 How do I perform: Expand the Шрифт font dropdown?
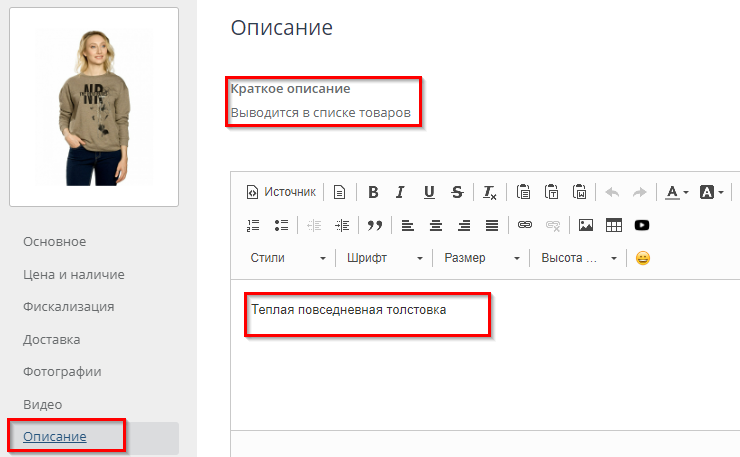(x=385, y=258)
